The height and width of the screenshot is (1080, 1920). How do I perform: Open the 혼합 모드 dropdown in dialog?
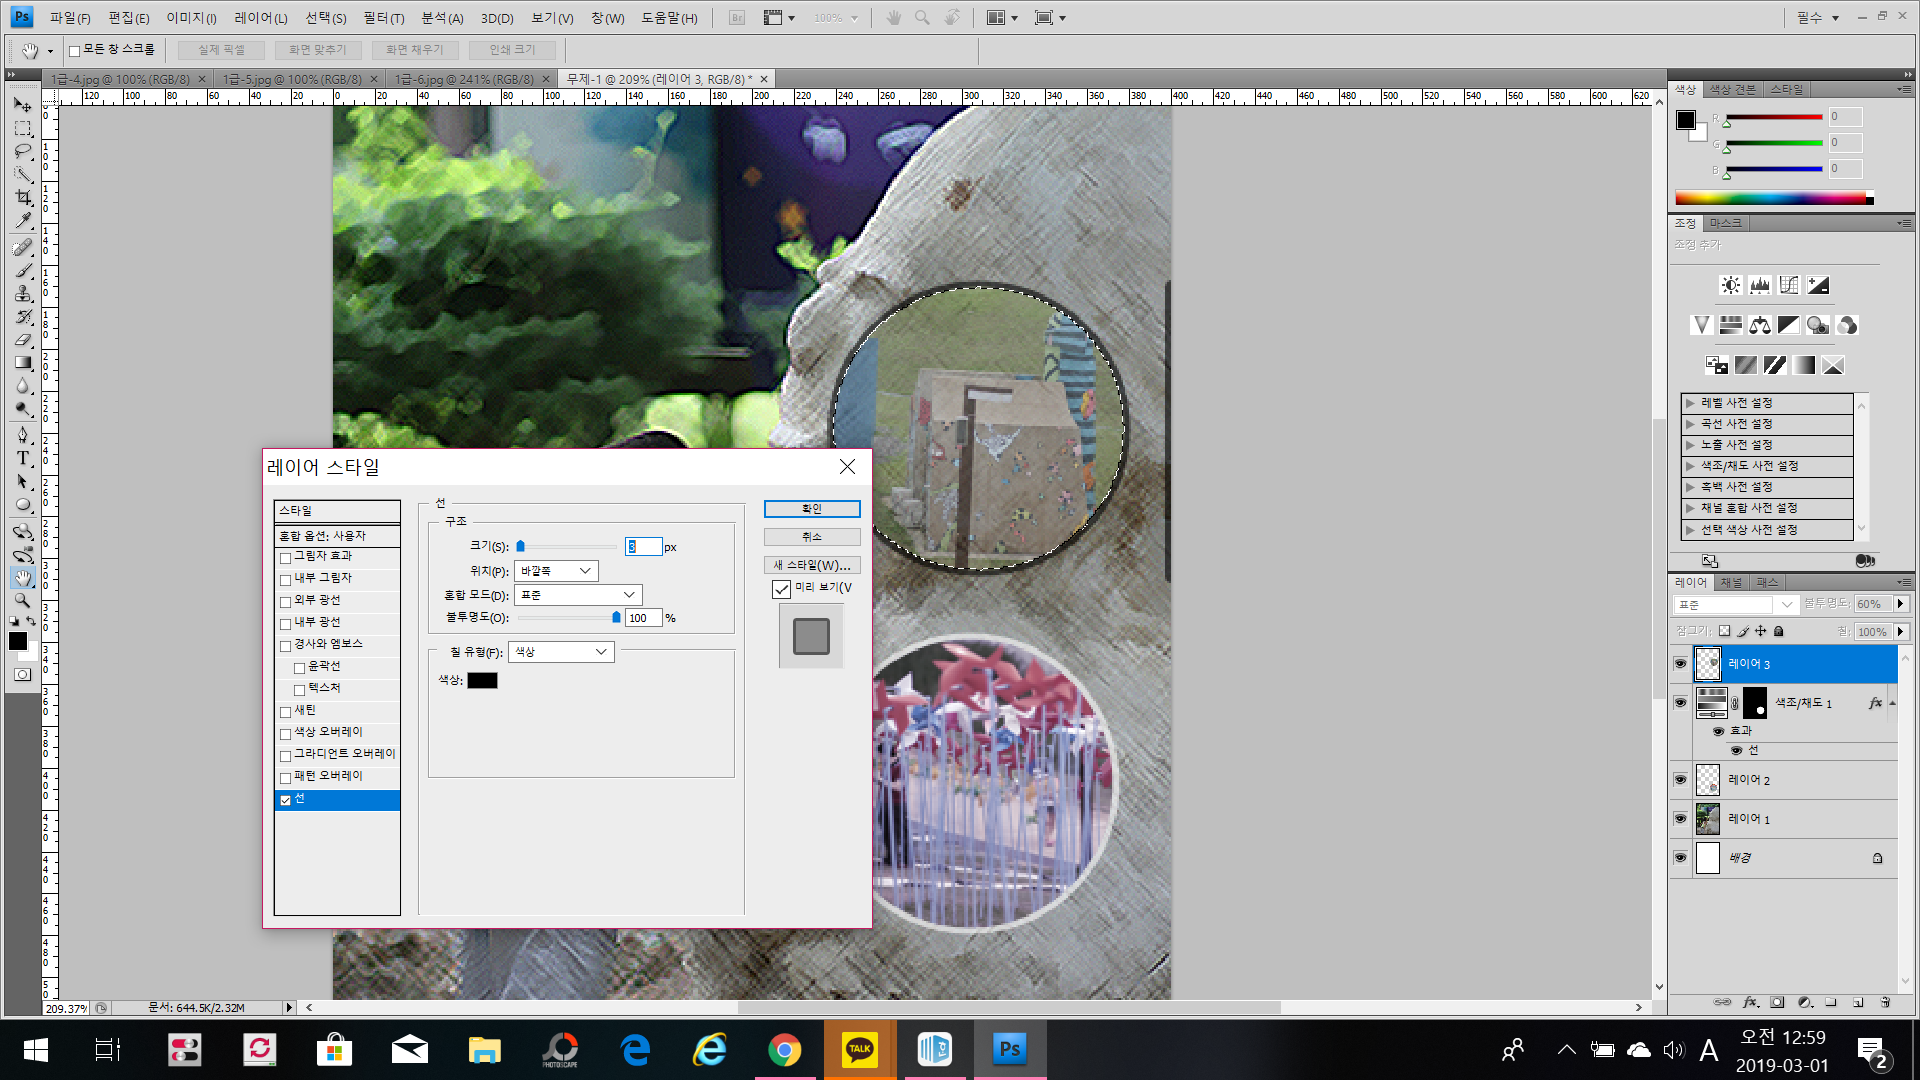tap(578, 595)
